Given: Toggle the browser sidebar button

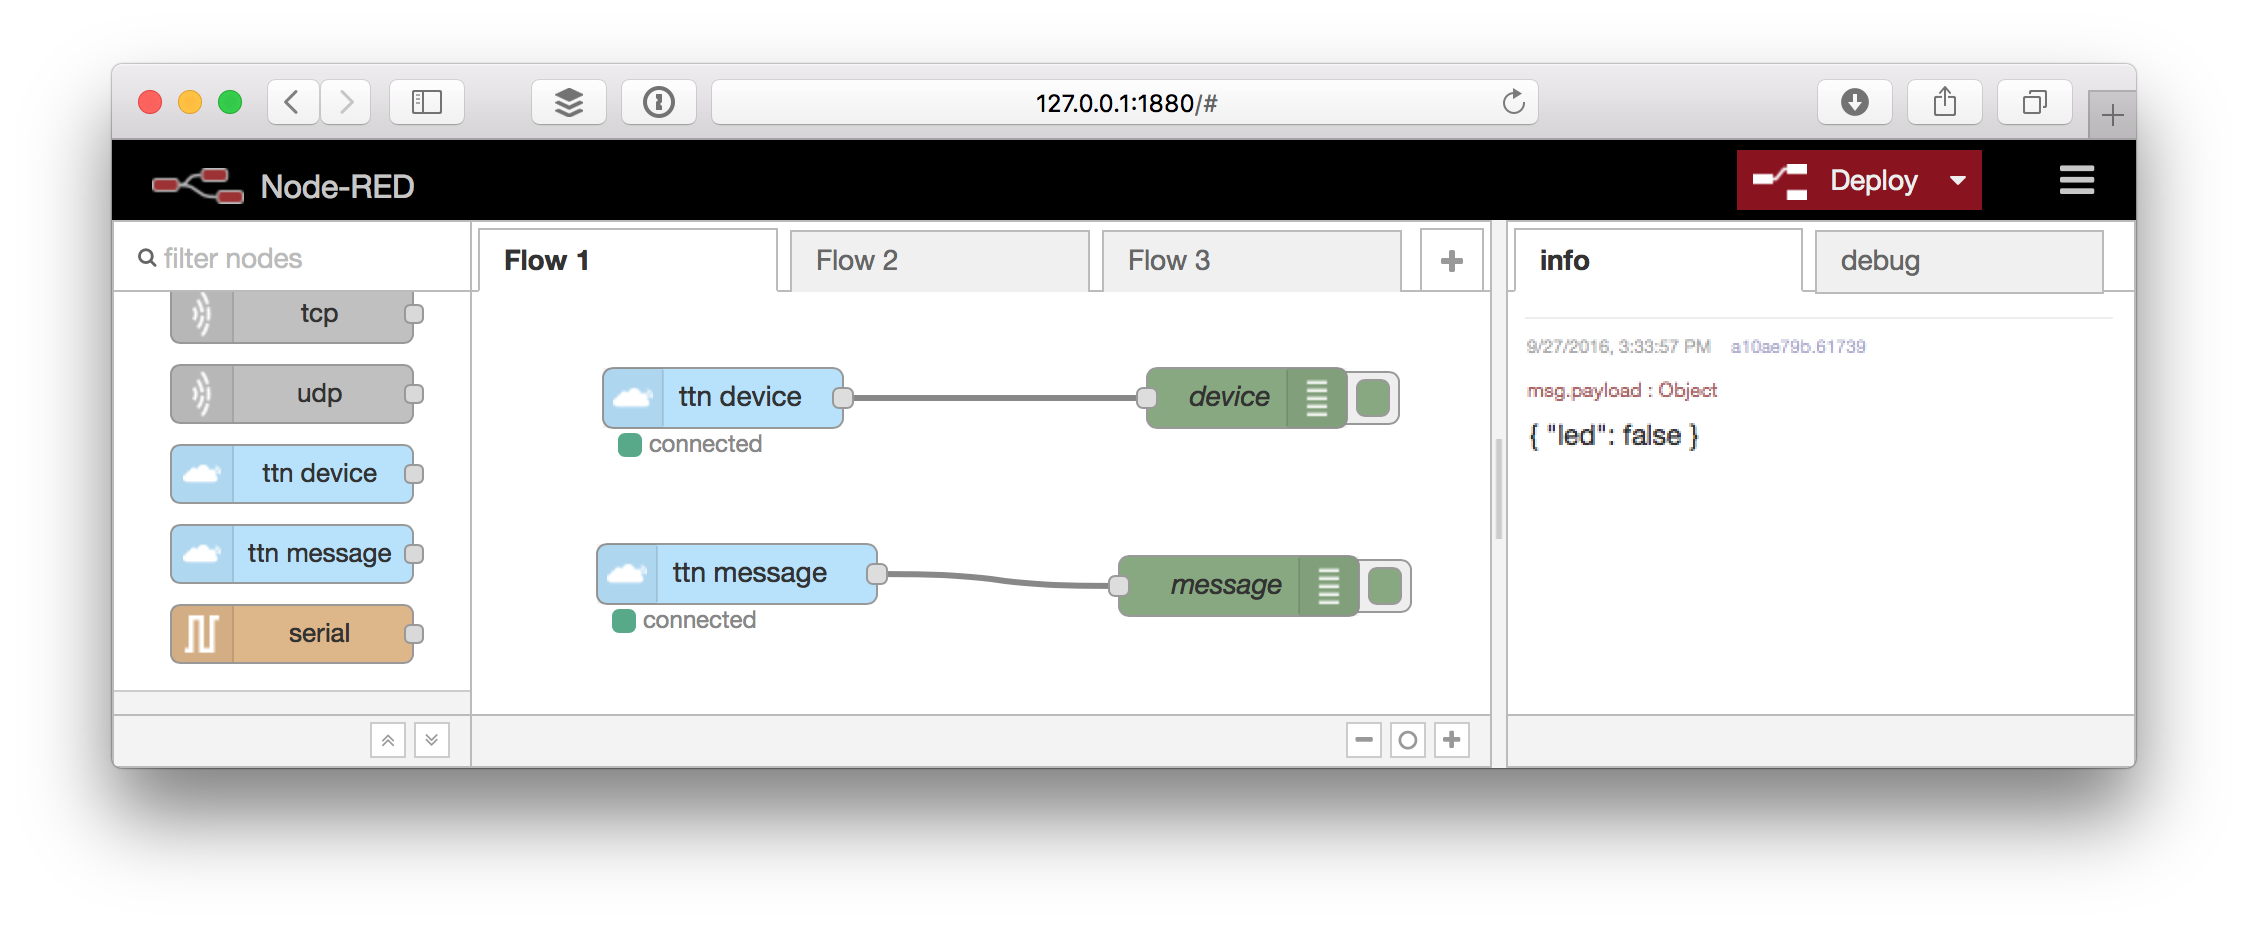Looking at the screenshot, I should [x=427, y=102].
